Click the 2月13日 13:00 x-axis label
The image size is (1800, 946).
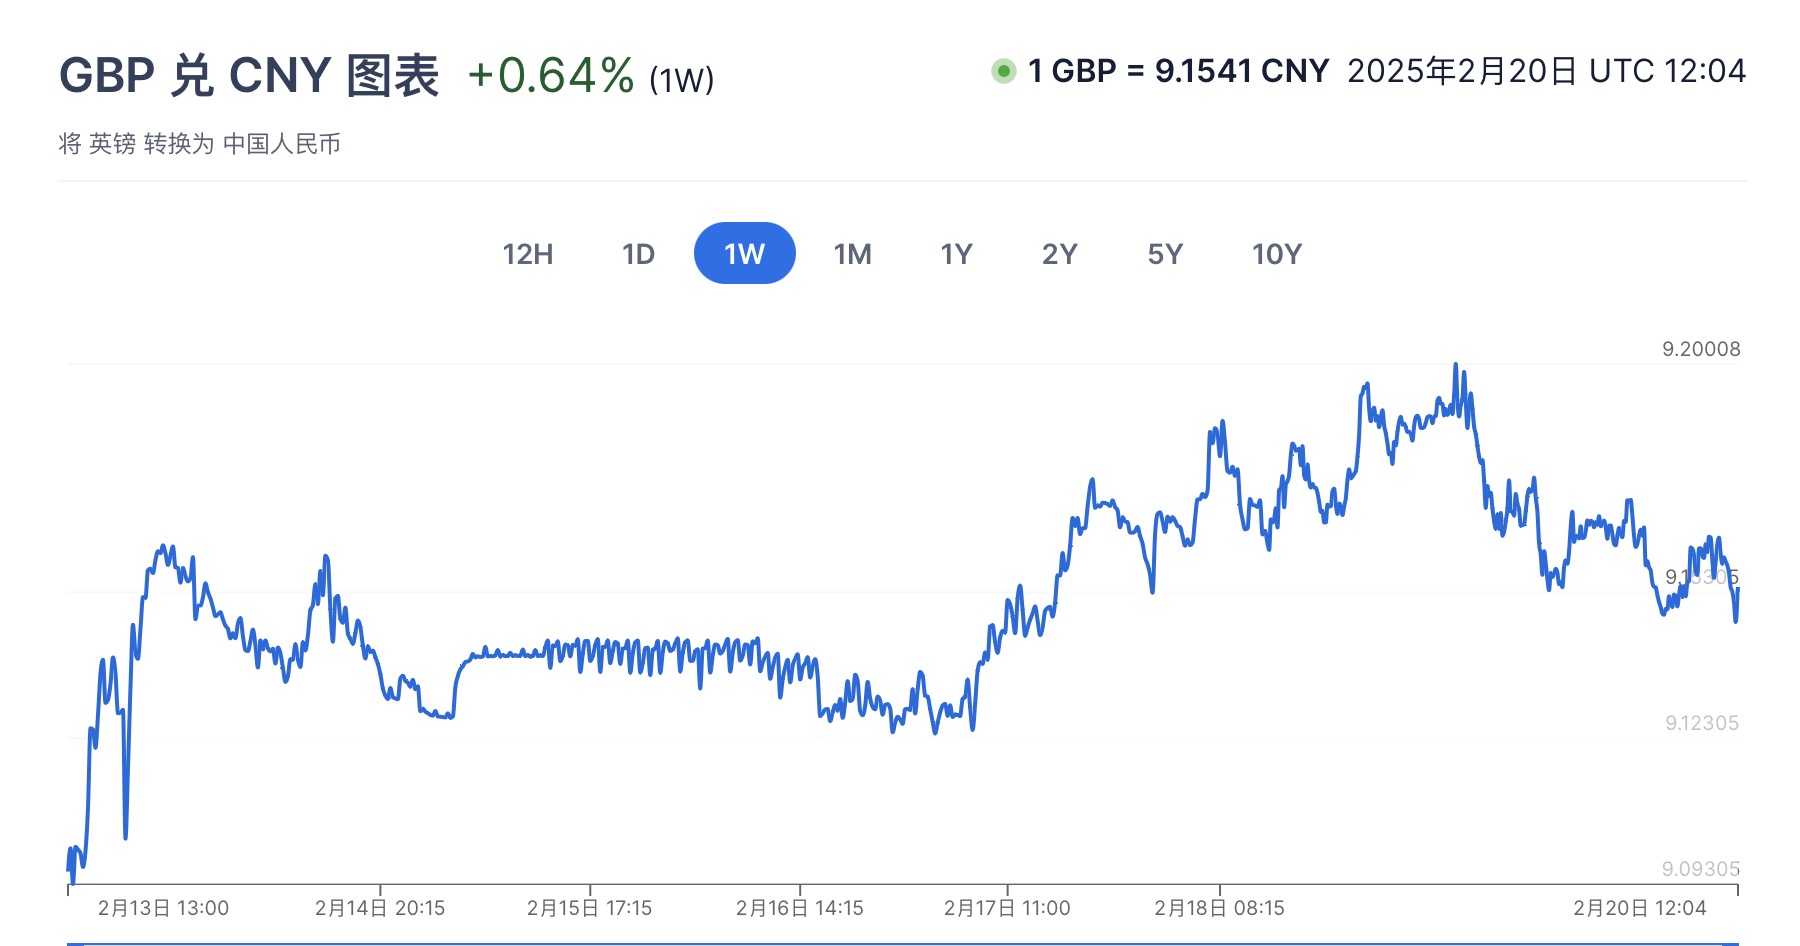[163, 908]
